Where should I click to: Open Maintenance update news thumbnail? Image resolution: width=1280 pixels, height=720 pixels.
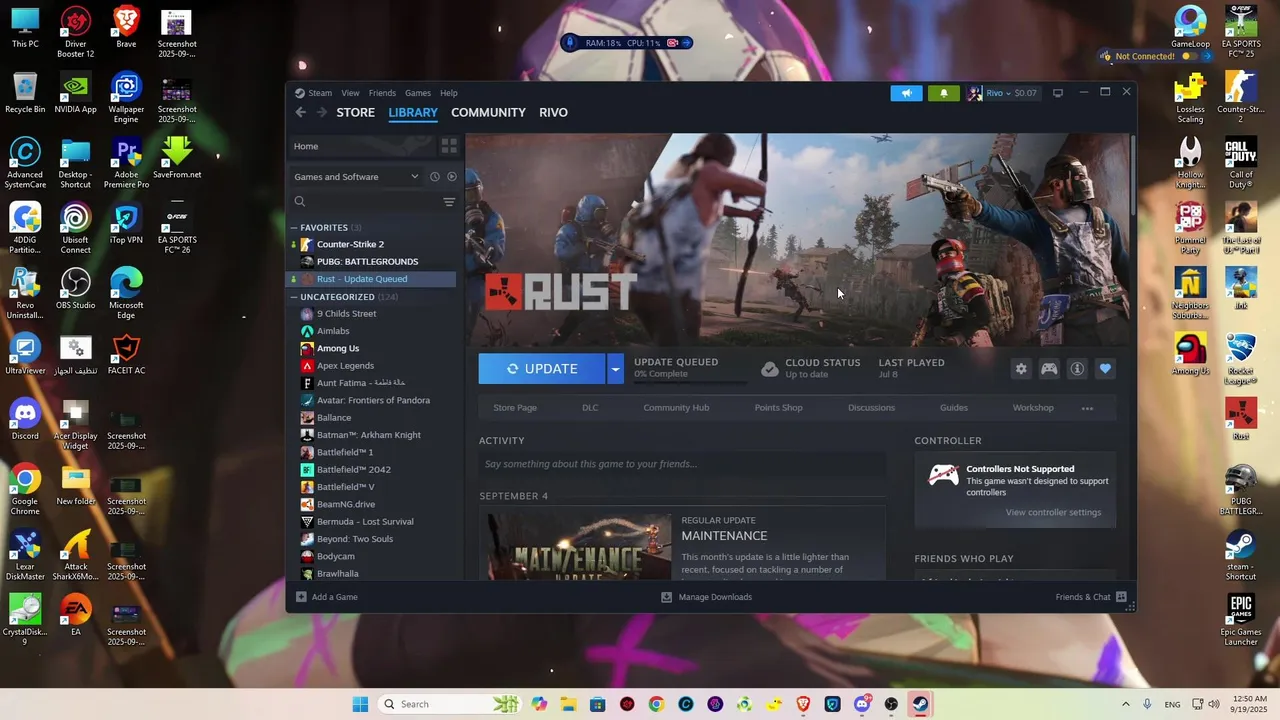pos(579,547)
